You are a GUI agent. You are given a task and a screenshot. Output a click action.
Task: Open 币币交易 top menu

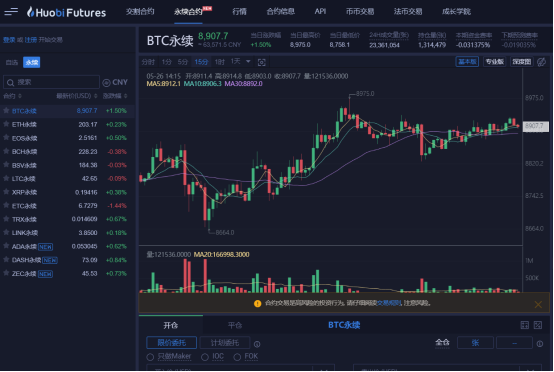pyautogui.click(x=360, y=12)
